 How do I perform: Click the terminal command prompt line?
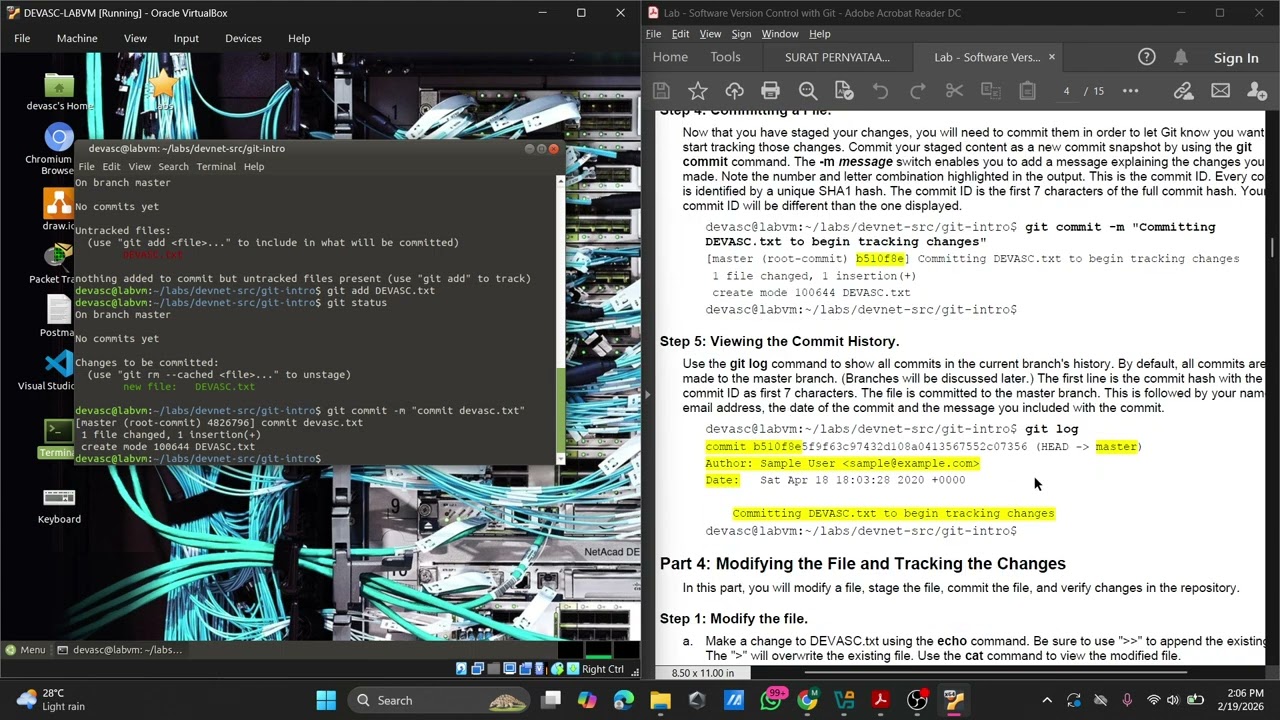click(x=198, y=458)
